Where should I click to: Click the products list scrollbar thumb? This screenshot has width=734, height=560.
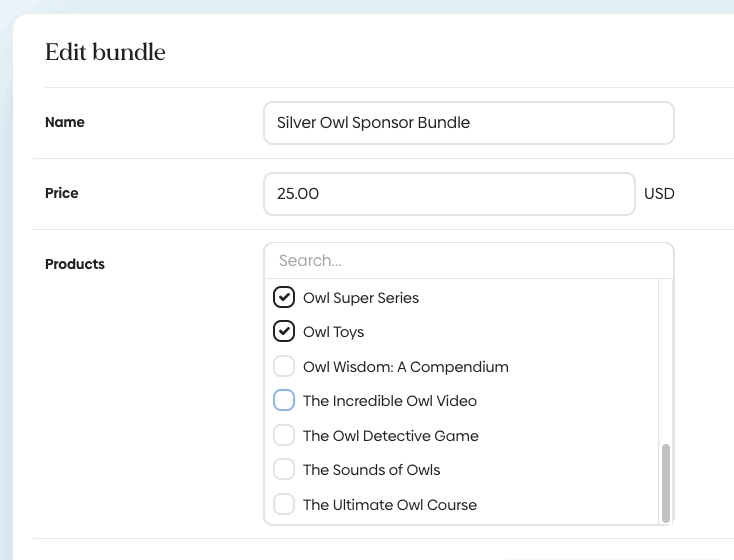tap(666, 482)
